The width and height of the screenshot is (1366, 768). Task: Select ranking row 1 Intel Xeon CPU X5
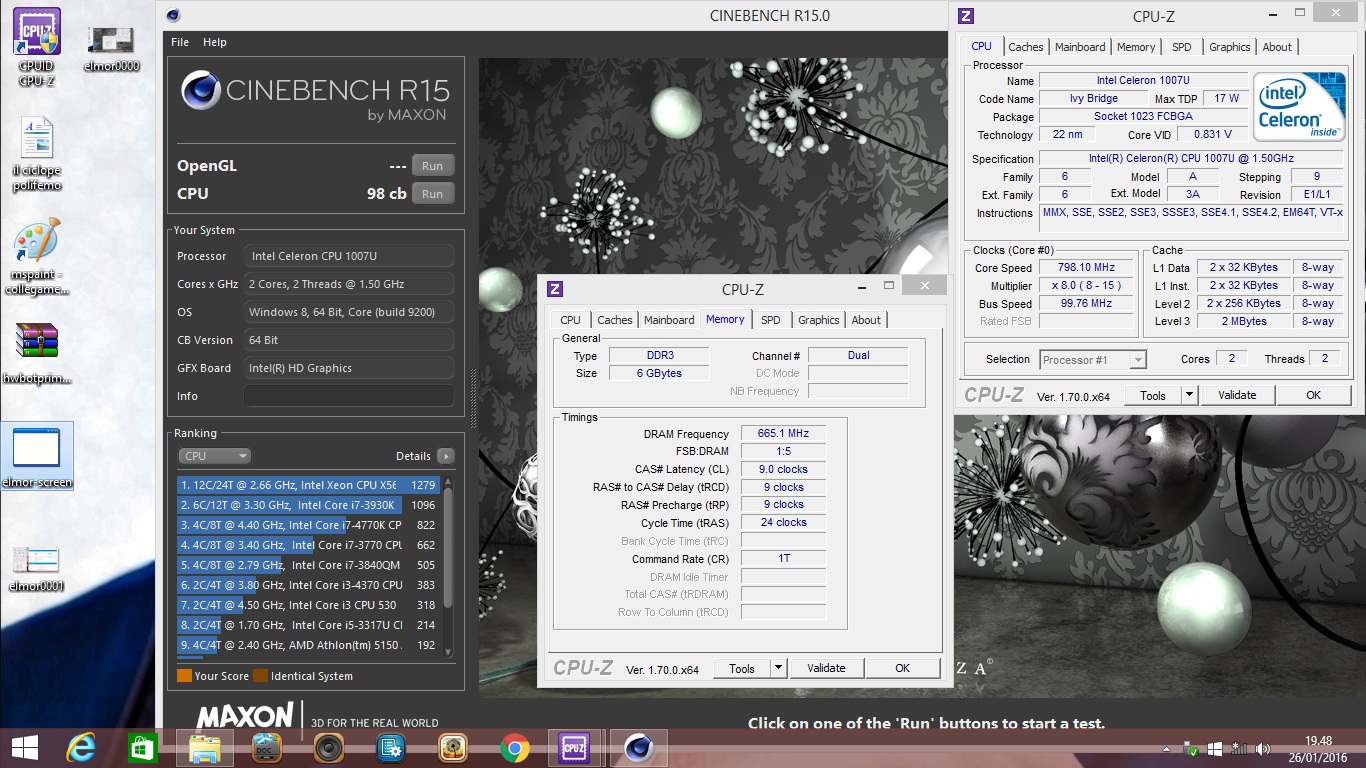[x=308, y=485]
